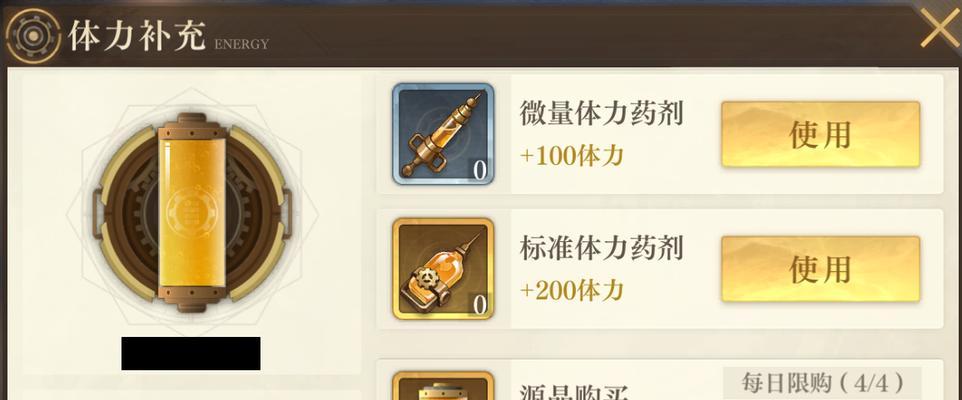Viewport: 962px width, 400px height.
Task: Click the black bar under the canister
Action: 191,353
